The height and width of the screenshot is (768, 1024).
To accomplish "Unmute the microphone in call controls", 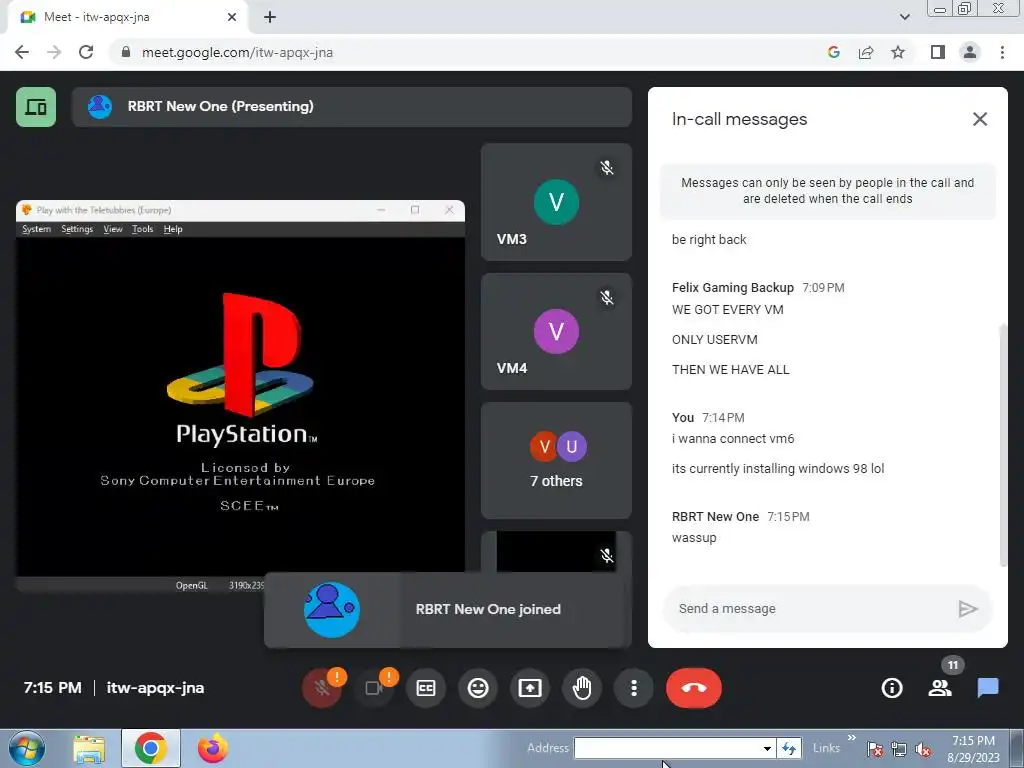I will [321, 688].
